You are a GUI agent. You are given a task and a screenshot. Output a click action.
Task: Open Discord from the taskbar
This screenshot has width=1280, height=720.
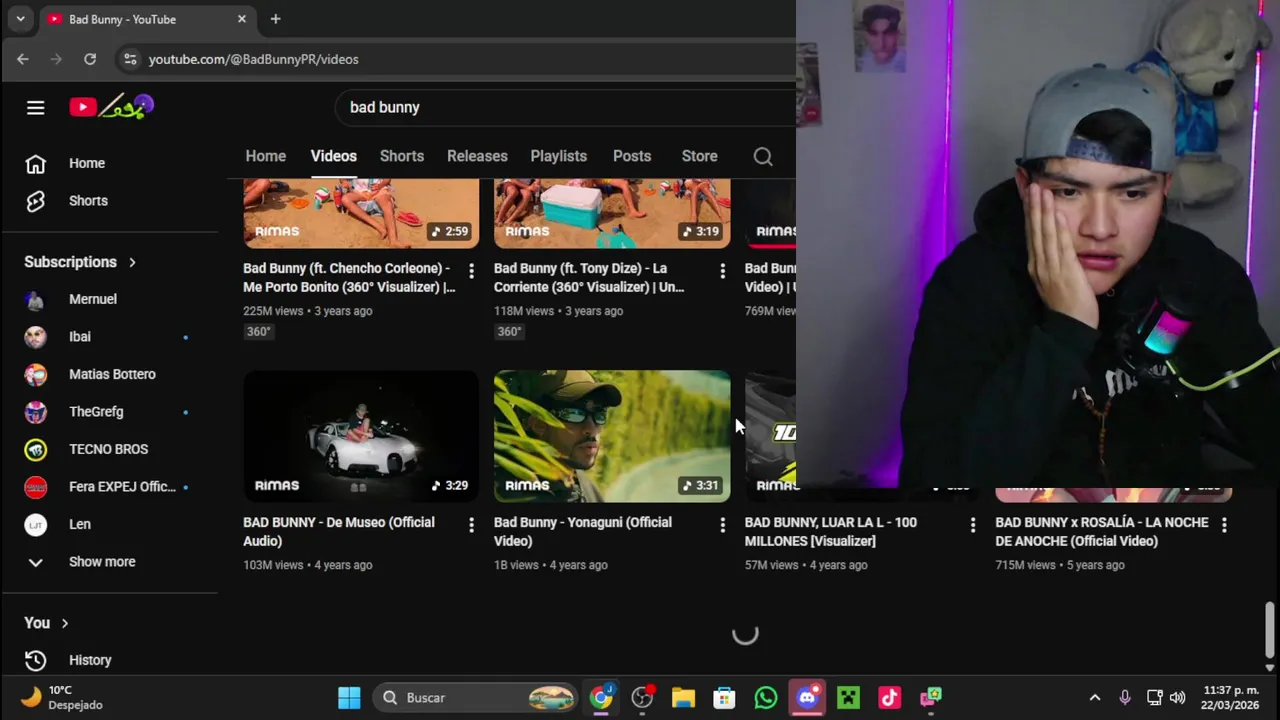[x=807, y=697]
